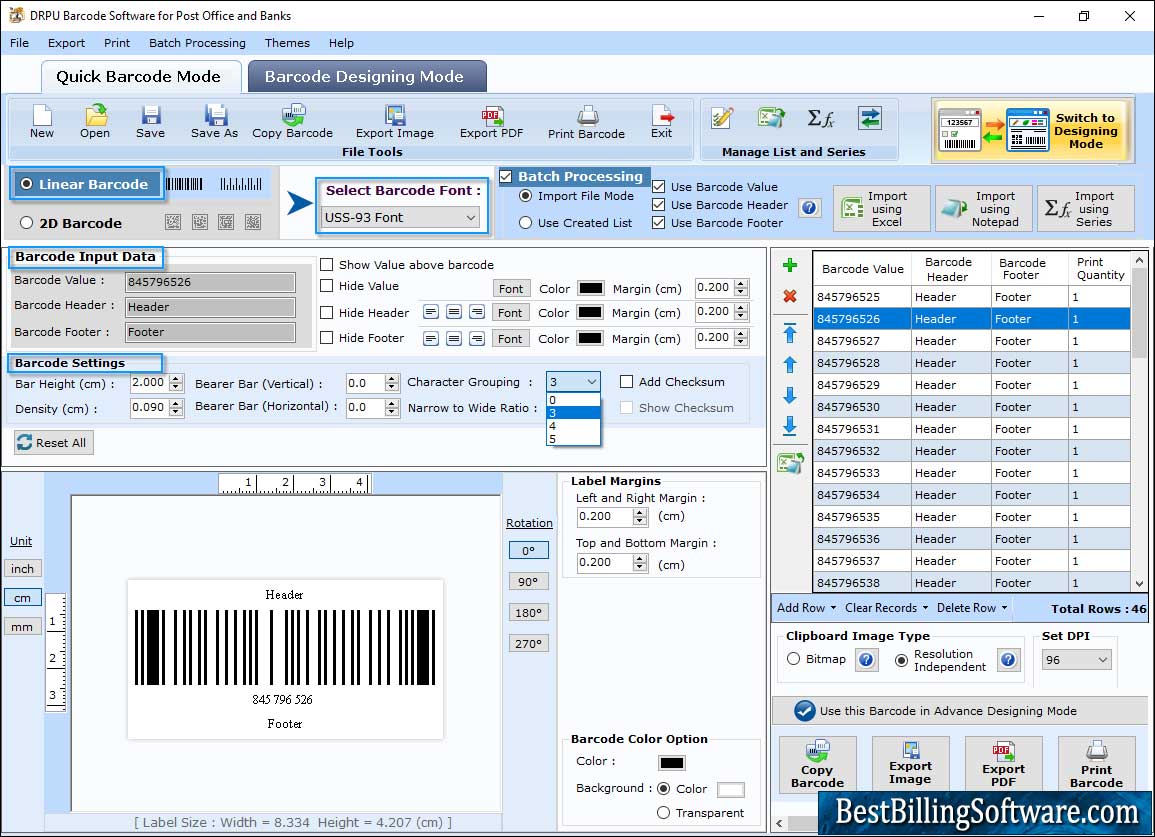Uncheck Use Barcode Footer checkbox
The image size is (1155, 837).
[659, 223]
